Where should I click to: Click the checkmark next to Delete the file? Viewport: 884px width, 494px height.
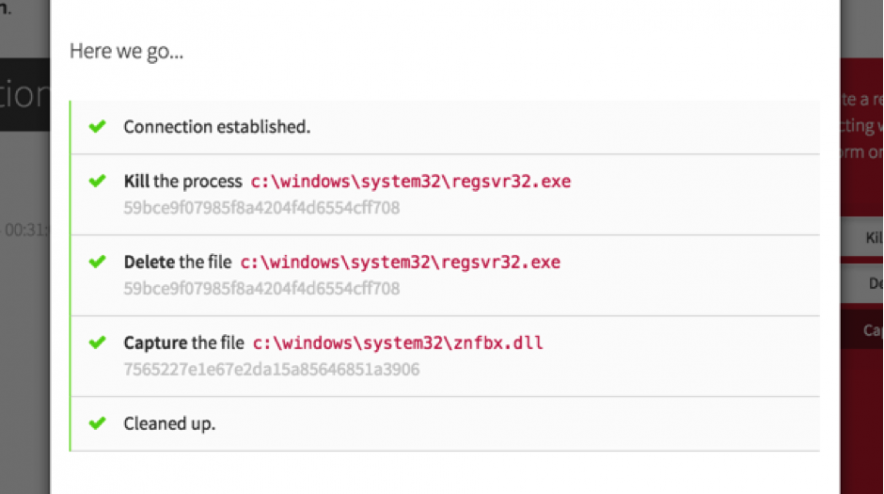point(97,262)
